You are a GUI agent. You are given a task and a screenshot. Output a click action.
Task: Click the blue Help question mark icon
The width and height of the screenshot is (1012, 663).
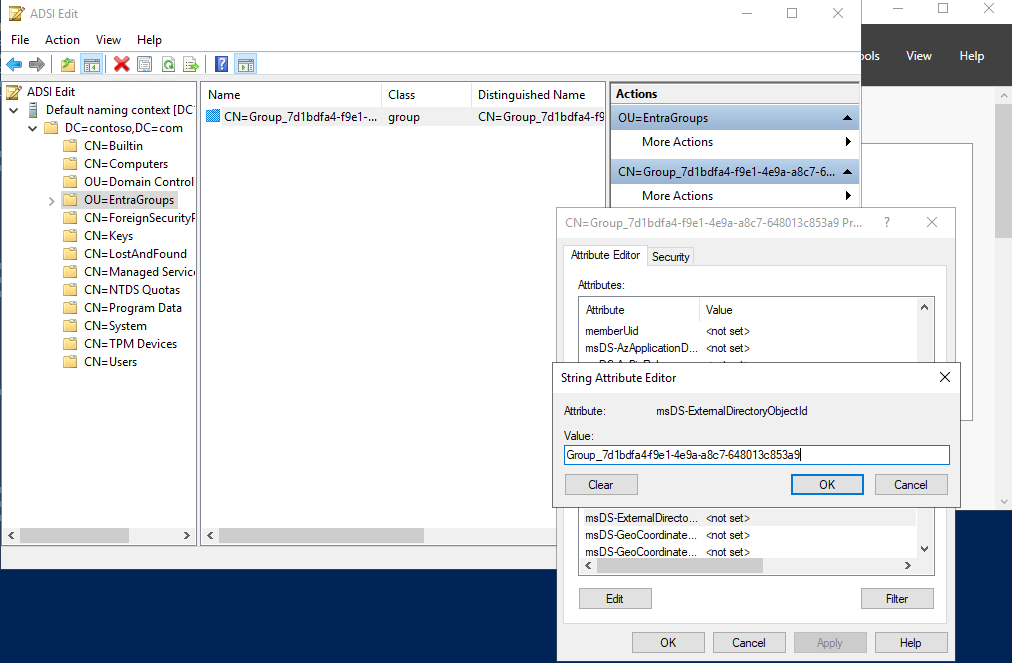point(222,65)
